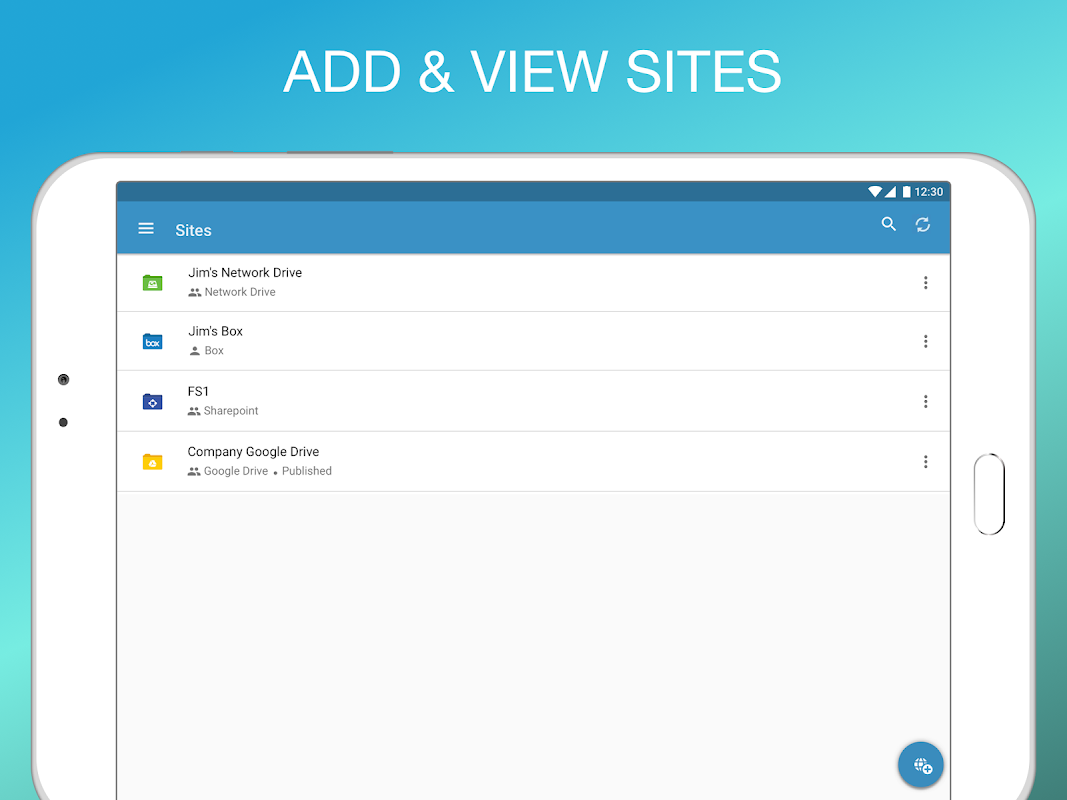This screenshot has height=800, width=1067.
Task: Click the blue Box folder icon
Action: (x=152, y=341)
